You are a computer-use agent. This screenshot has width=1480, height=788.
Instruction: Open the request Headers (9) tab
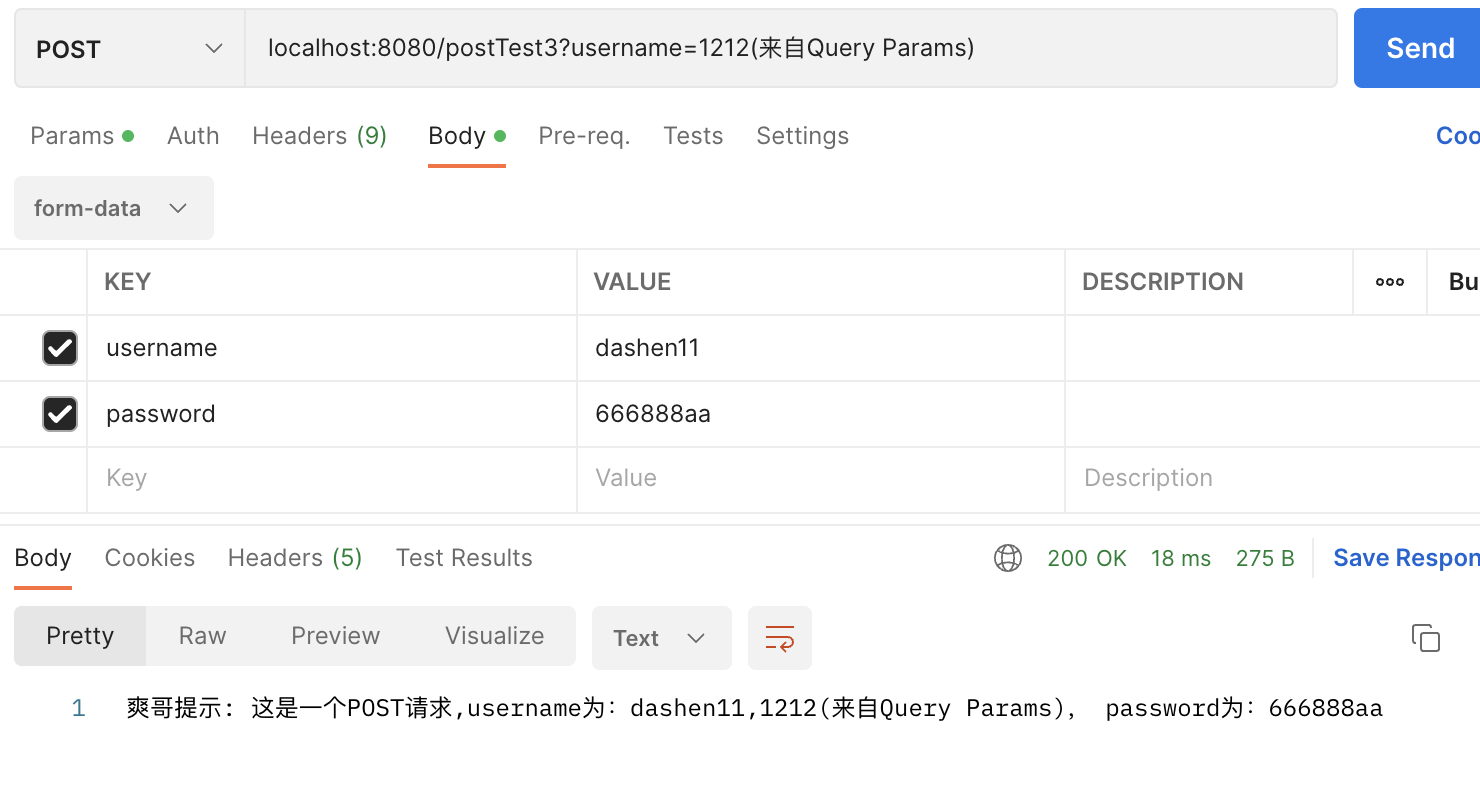319,136
